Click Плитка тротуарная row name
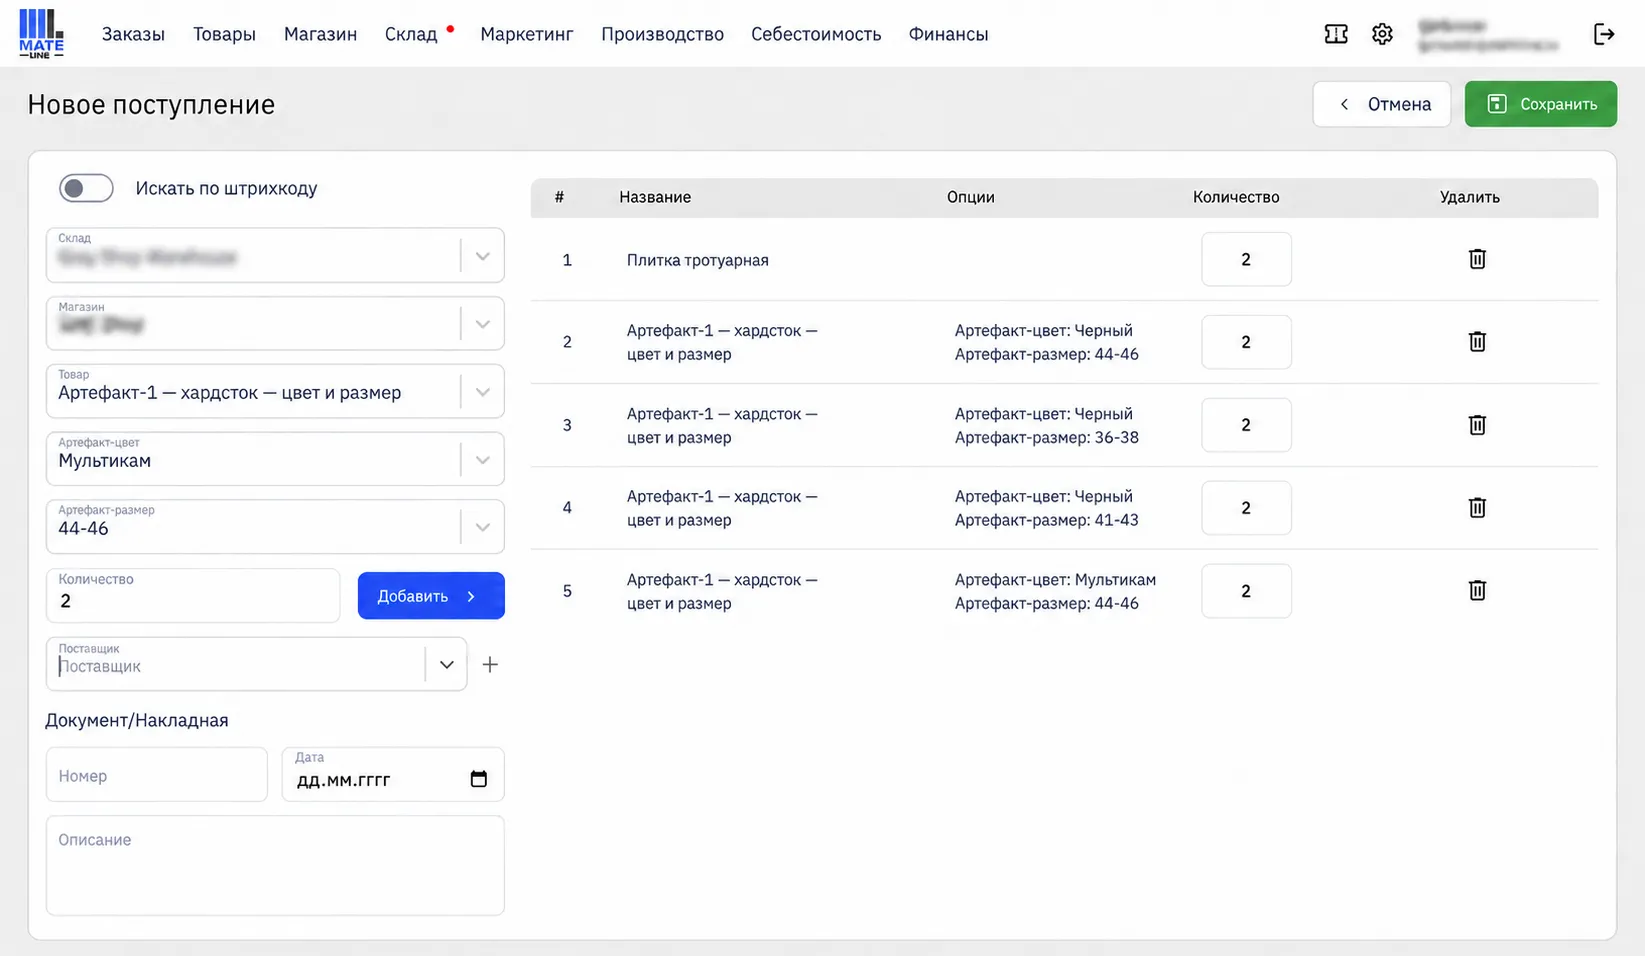Viewport: 1645px width, 956px height. [x=698, y=260]
